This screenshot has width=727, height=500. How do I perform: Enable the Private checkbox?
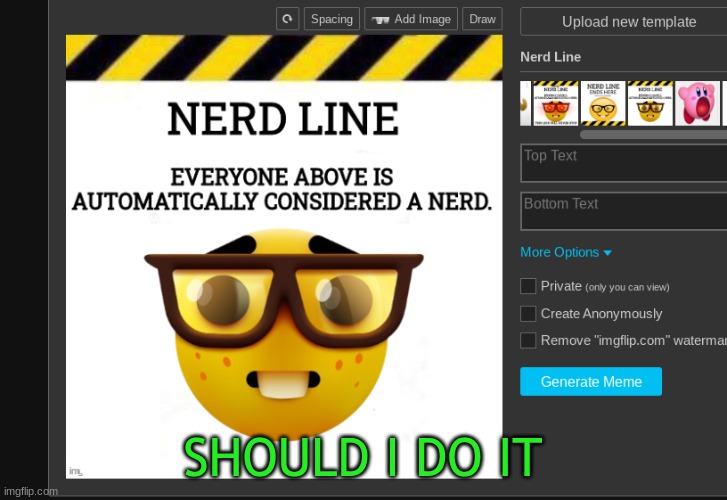click(528, 286)
